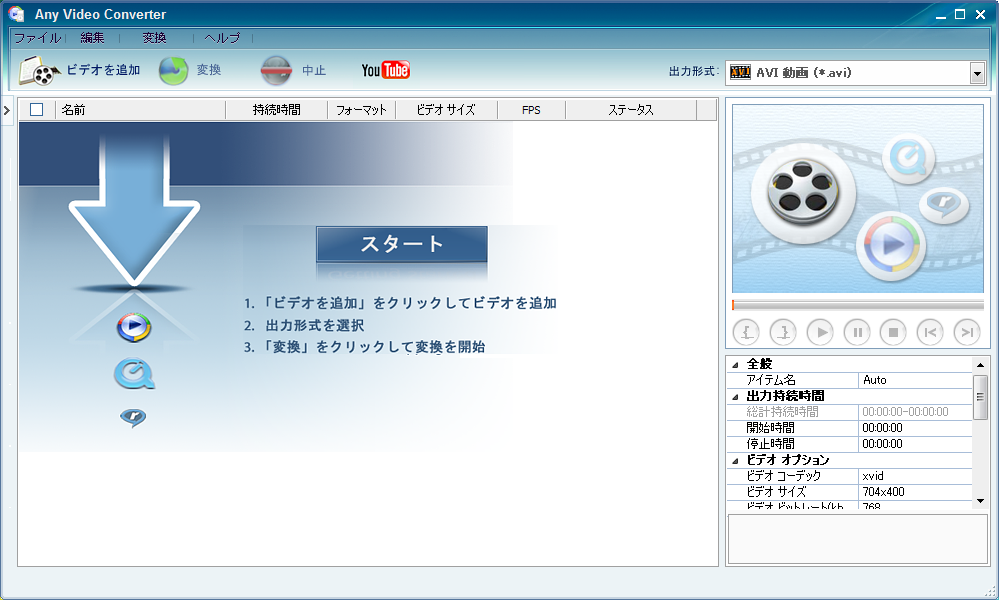Click the ステータス column header
999x600 pixels.
[631, 110]
